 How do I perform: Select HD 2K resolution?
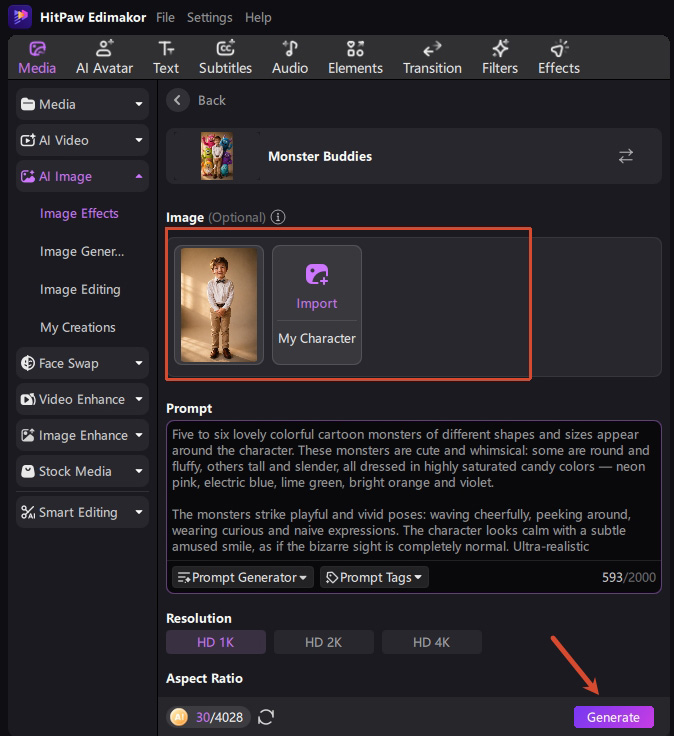click(324, 642)
